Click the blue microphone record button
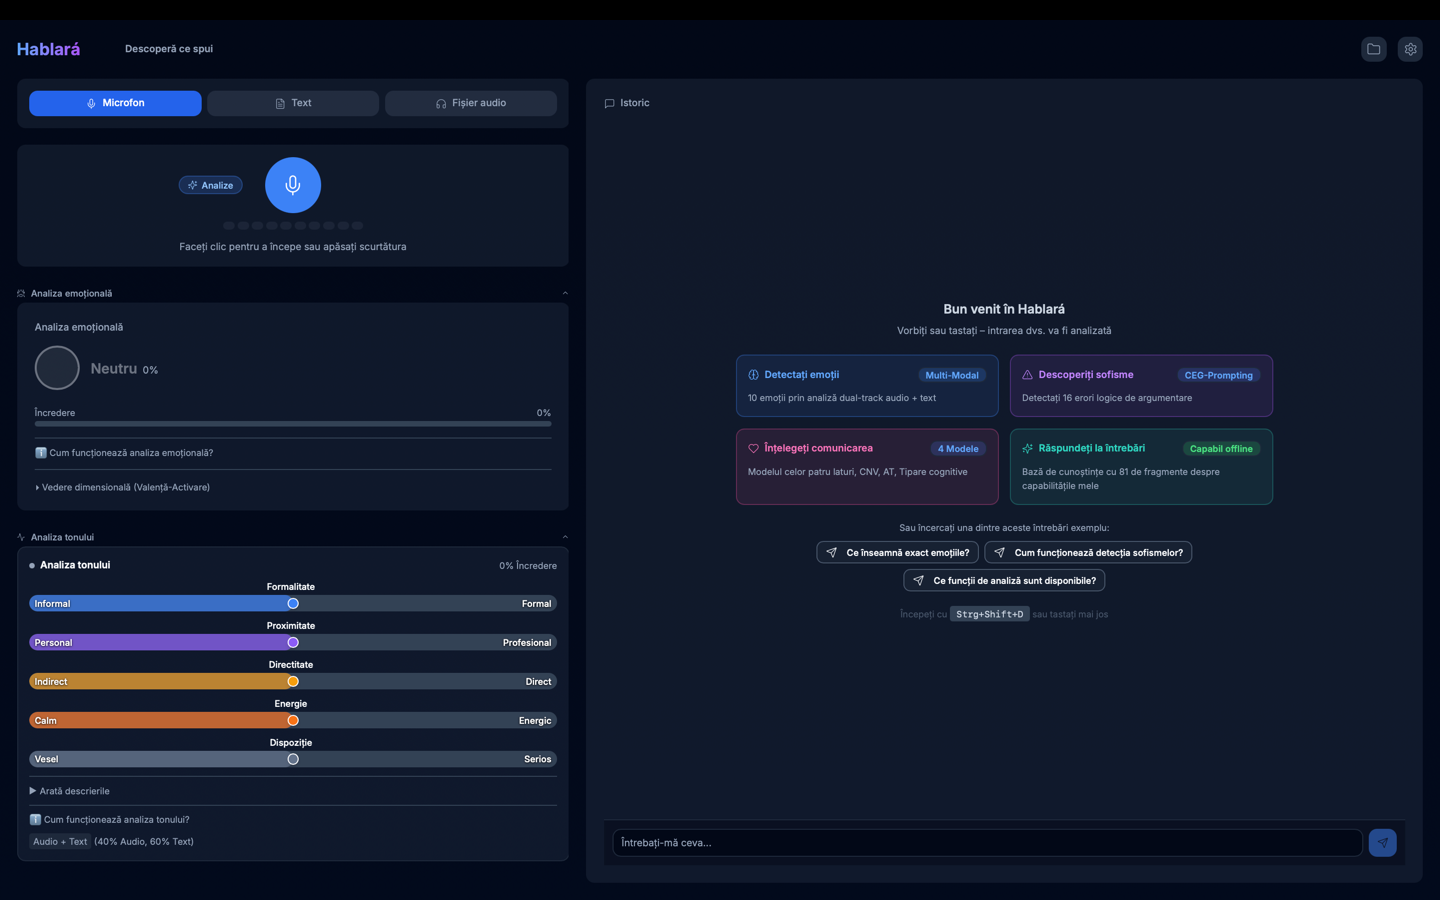The height and width of the screenshot is (900, 1440). [292, 185]
